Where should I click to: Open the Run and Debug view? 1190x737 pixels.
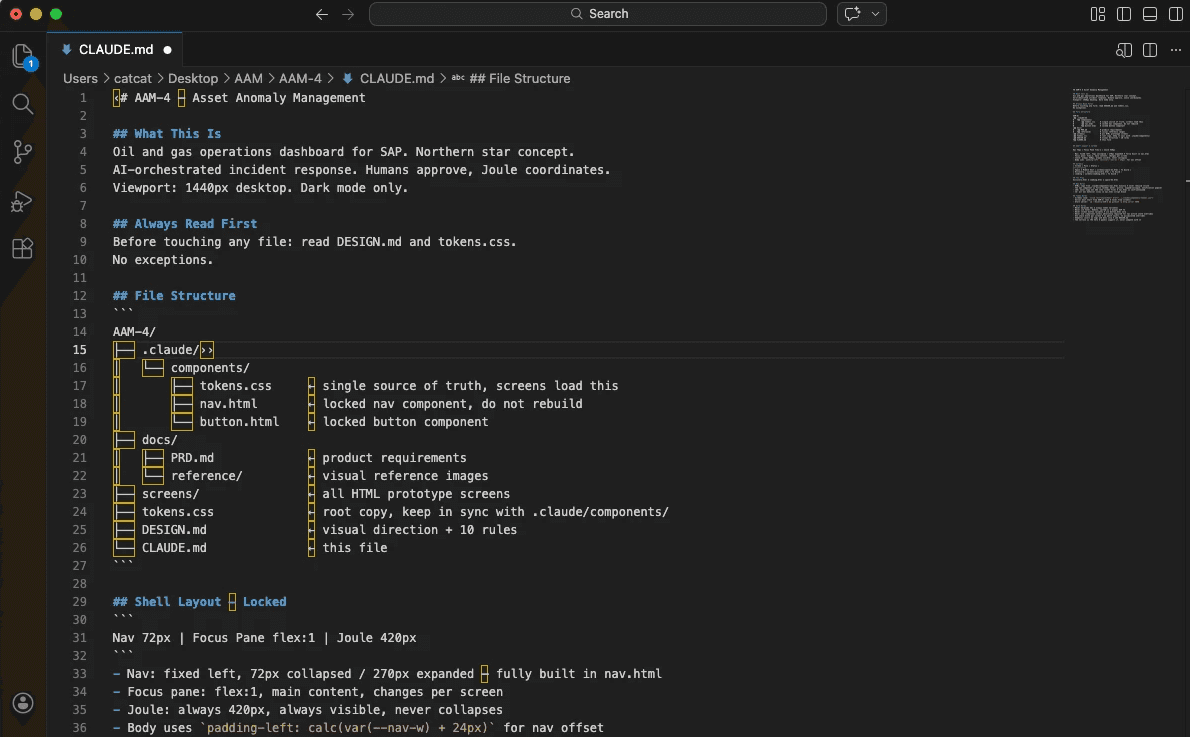pos(23,201)
